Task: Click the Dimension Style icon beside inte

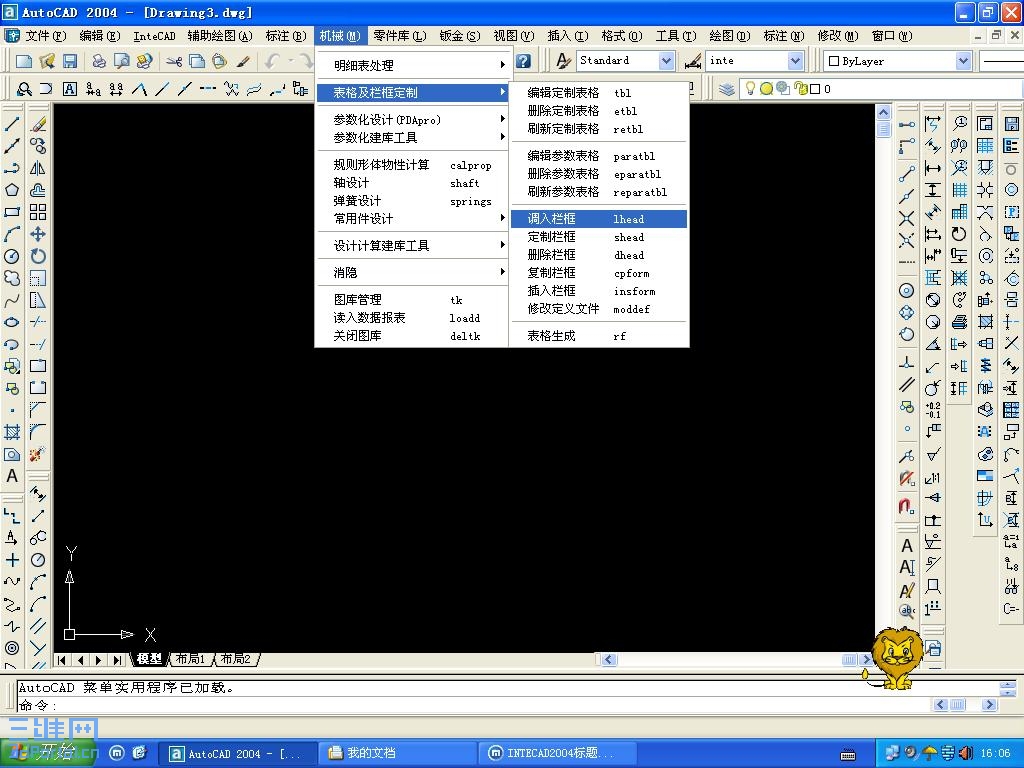Action: coord(693,61)
